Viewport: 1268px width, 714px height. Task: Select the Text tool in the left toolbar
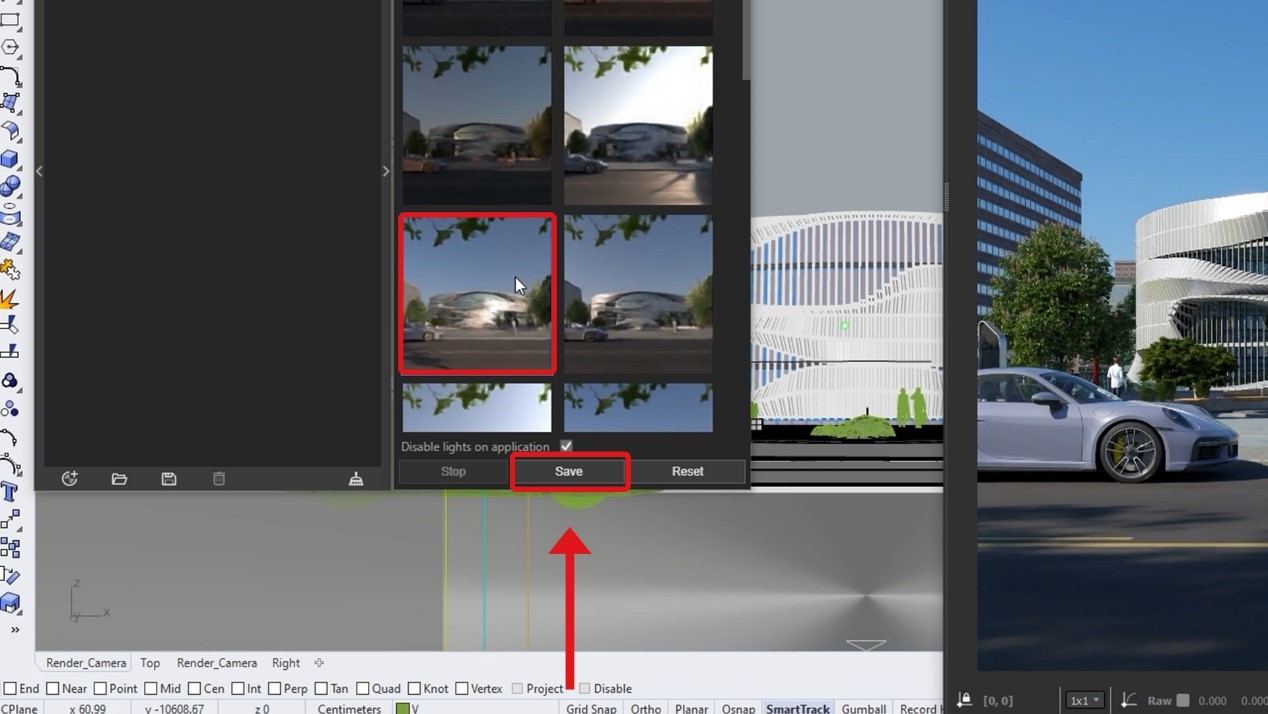pyautogui.click(x=10, y=491)
